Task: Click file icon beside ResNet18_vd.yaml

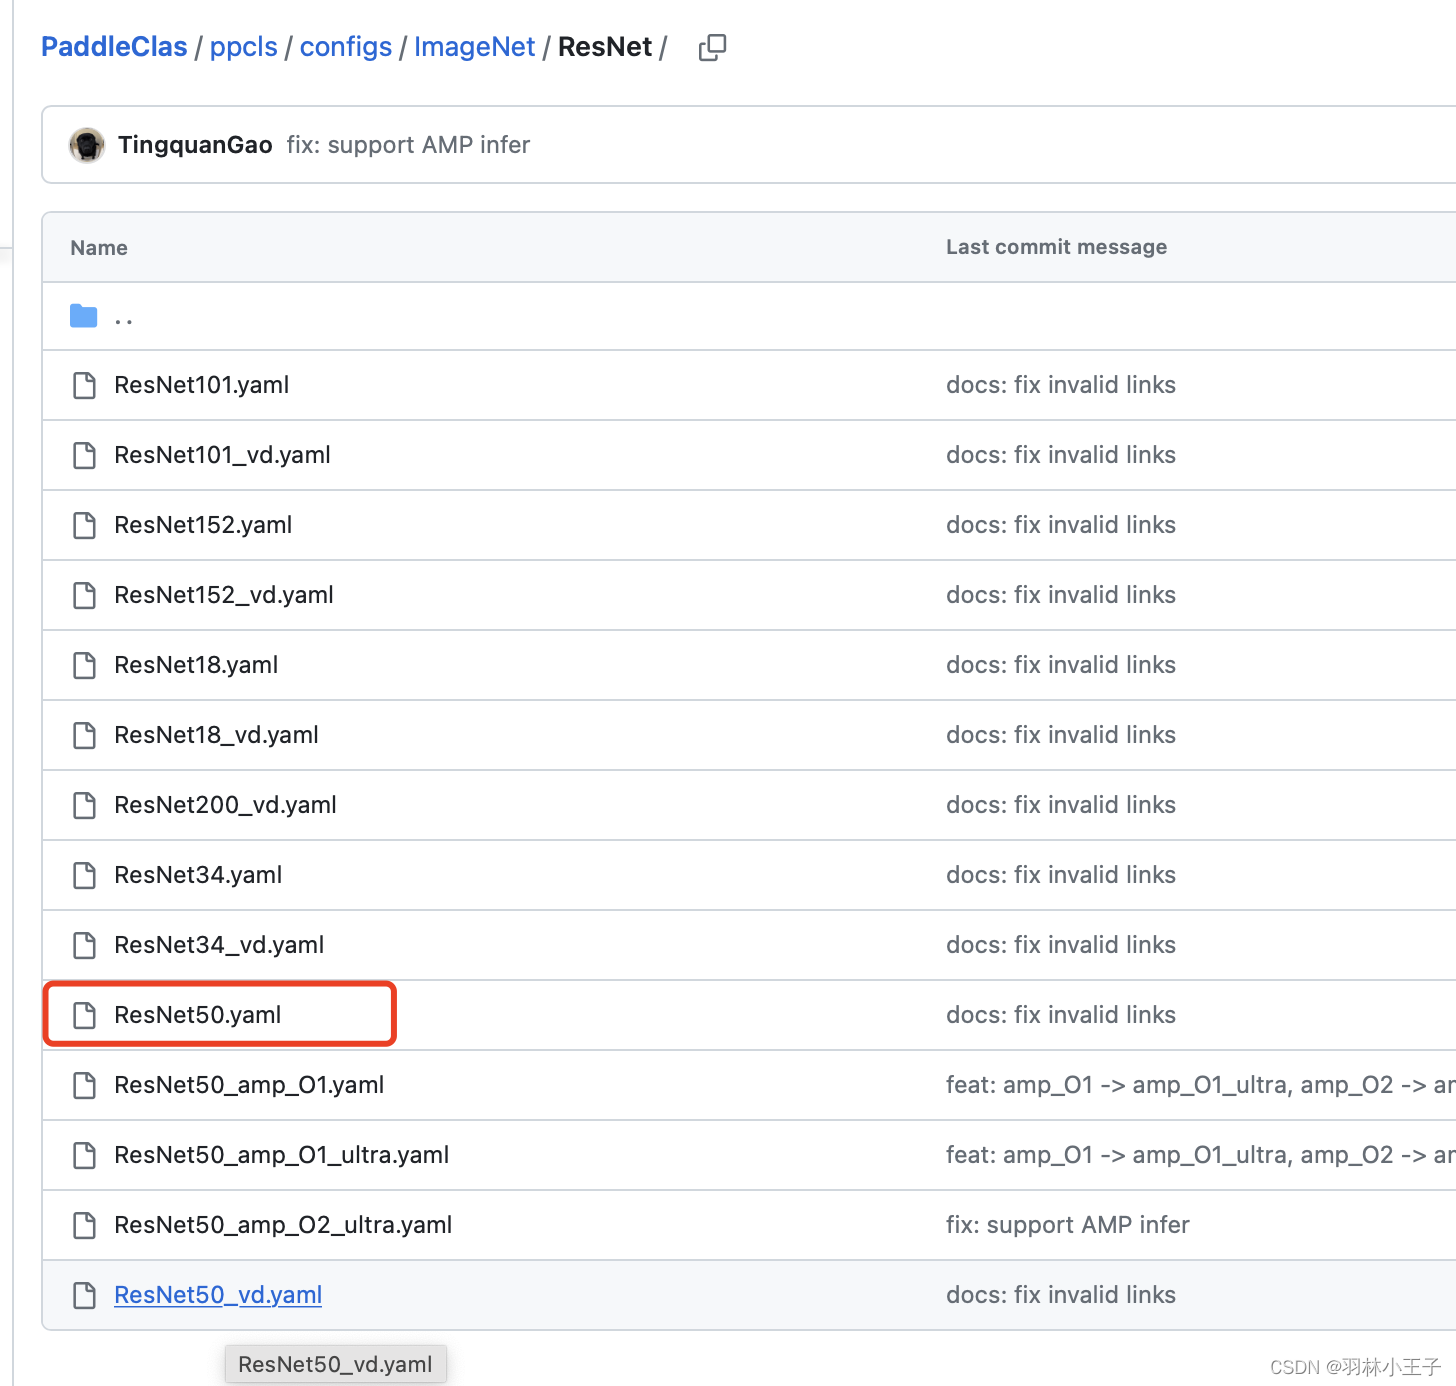Action: [85, 735]
